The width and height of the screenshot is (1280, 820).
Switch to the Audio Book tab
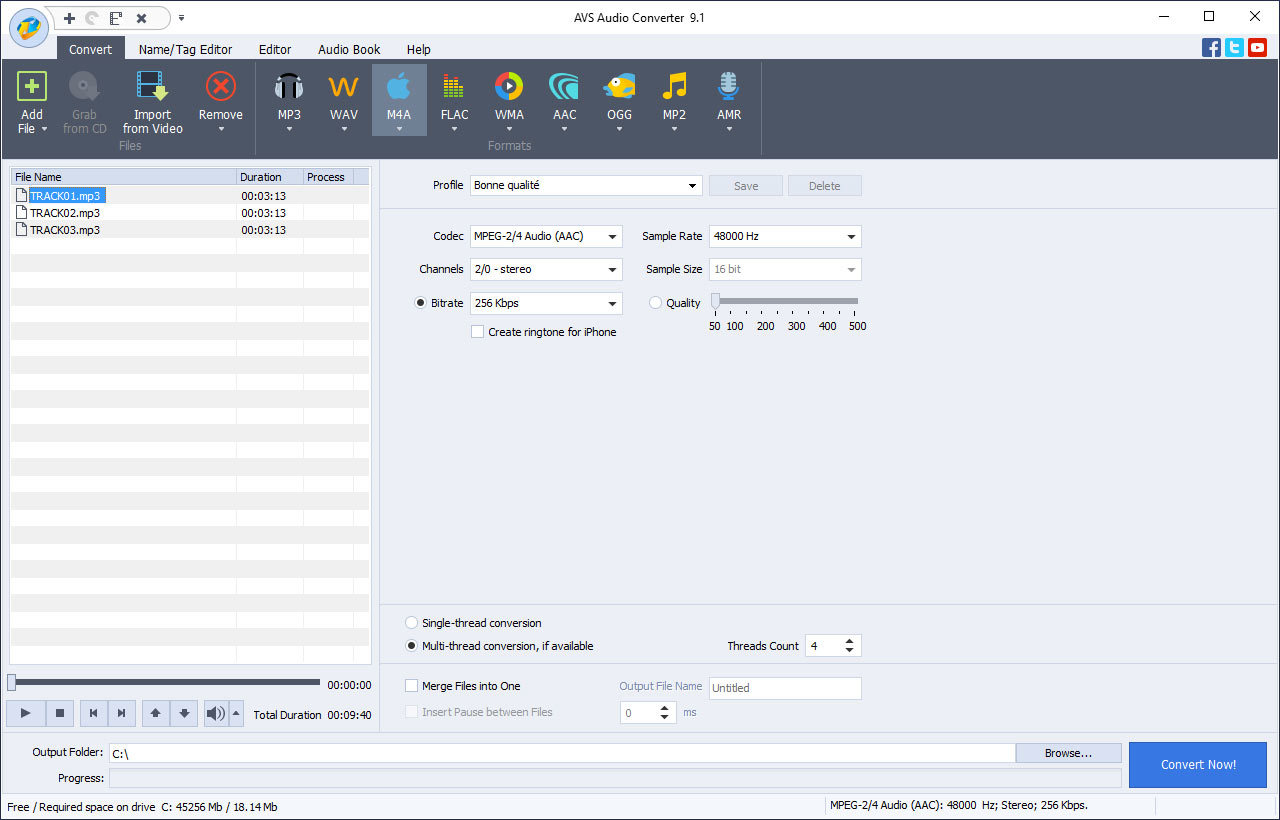349,49
